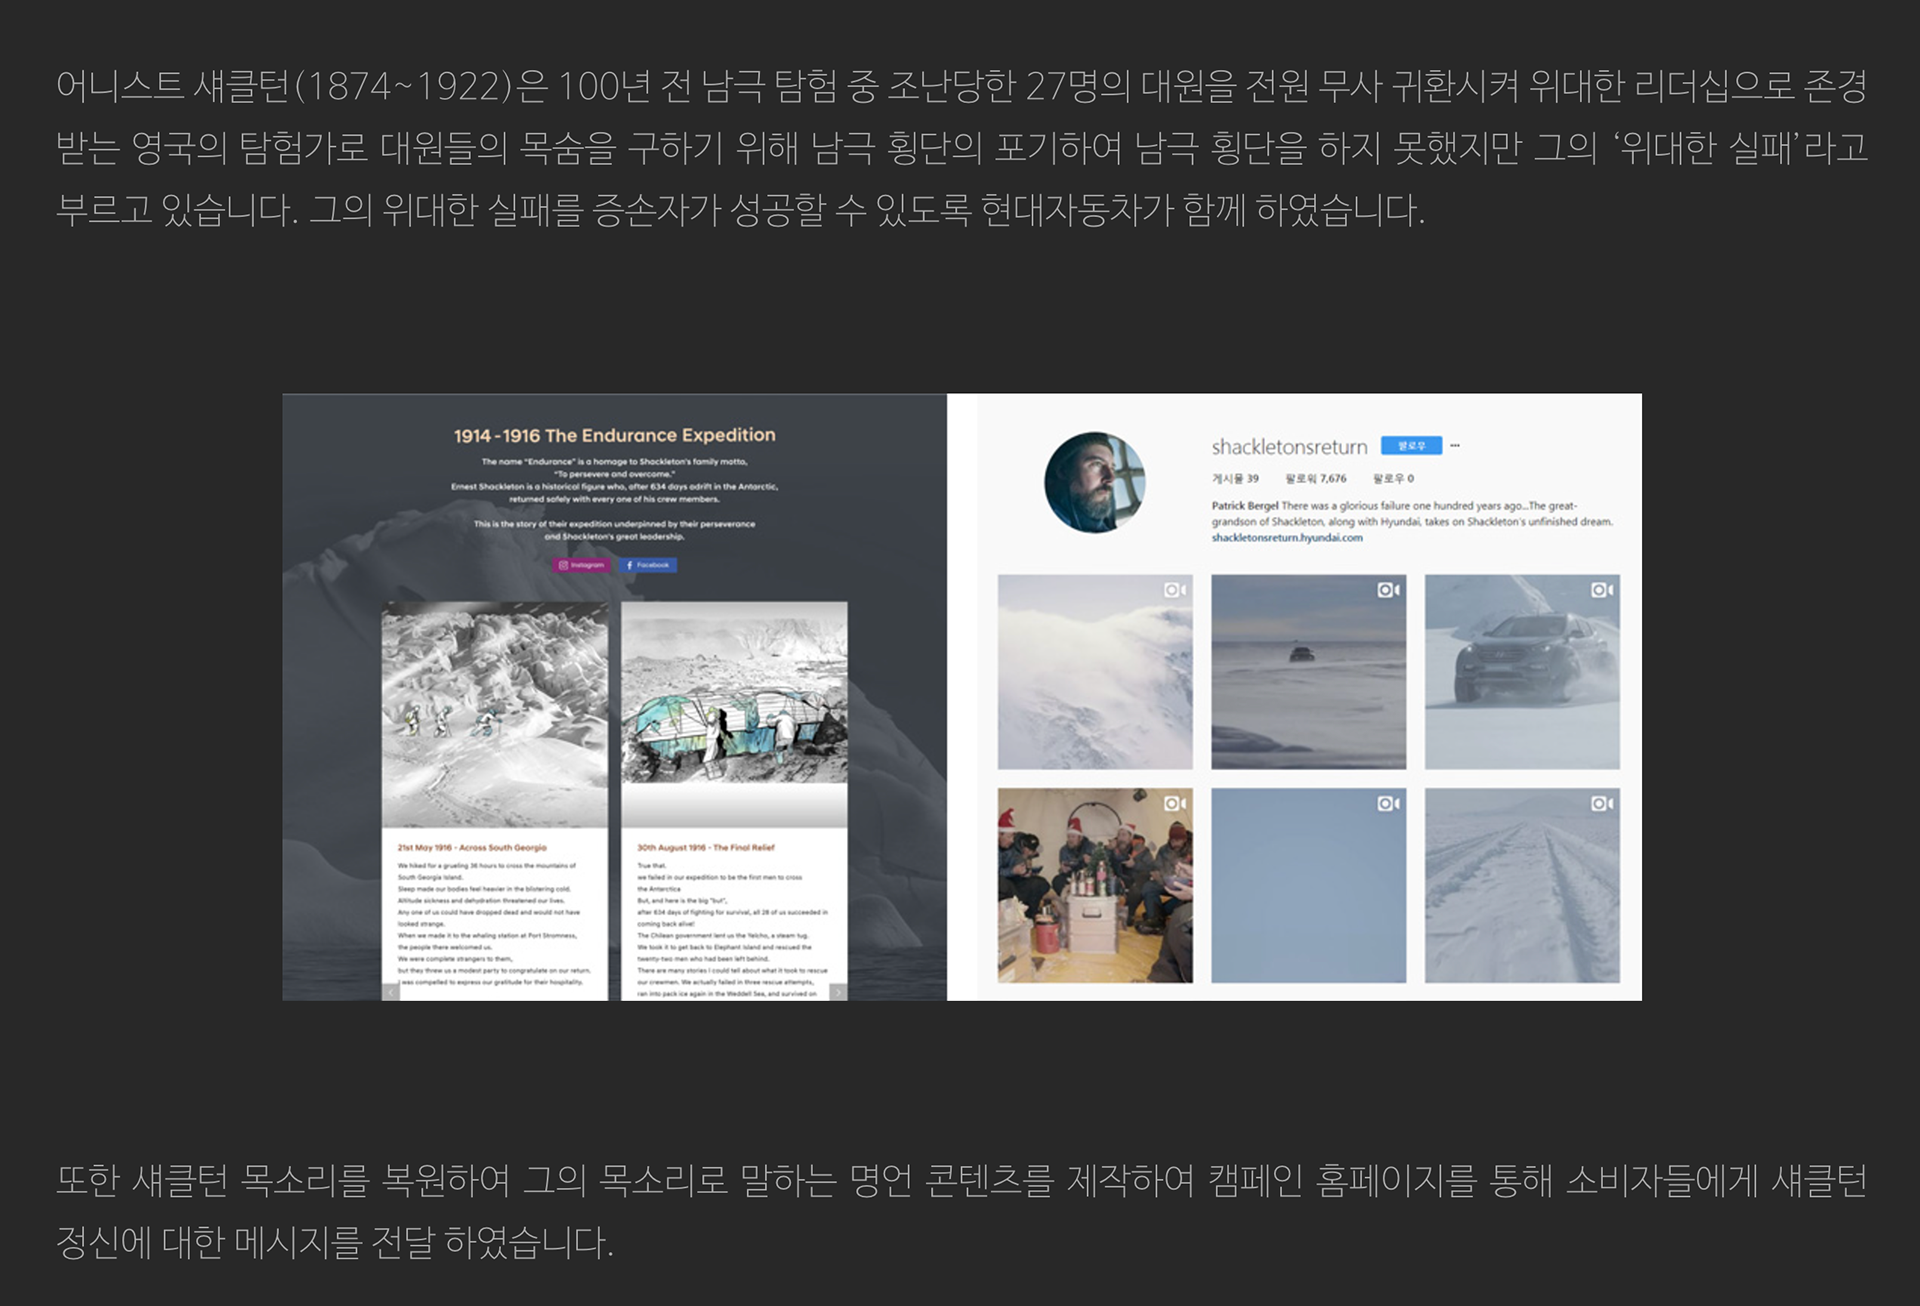This screenshot has height=1306, width=1920.
Task: Open The Final Relief story card
Action: [x=734, y=800]
